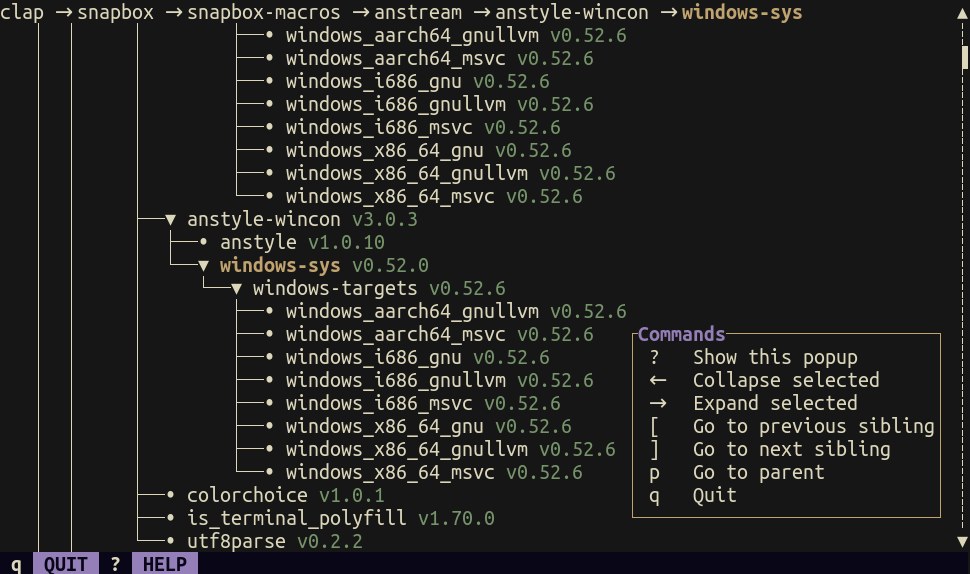Click the 'q' key hint in status bar

click(16, 564)
